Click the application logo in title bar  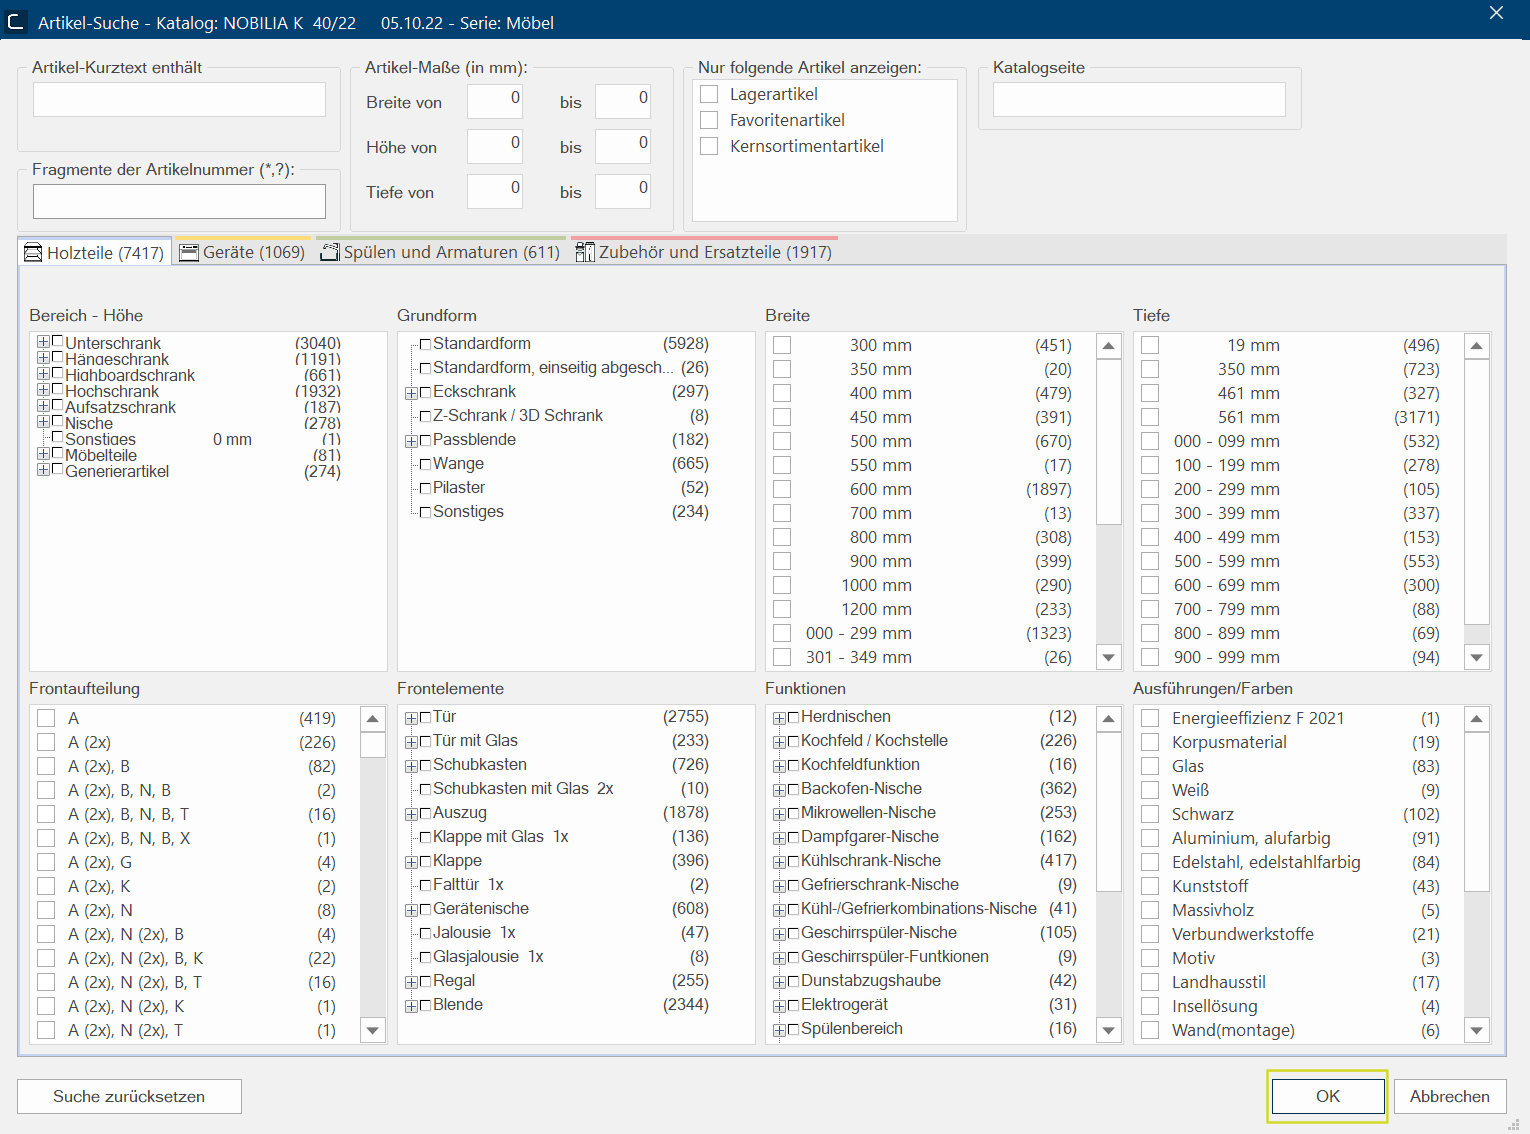pos(16,22)
